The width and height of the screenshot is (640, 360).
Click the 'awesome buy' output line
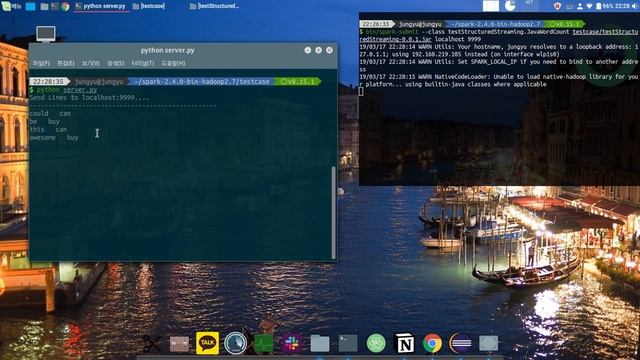[54, 138]
